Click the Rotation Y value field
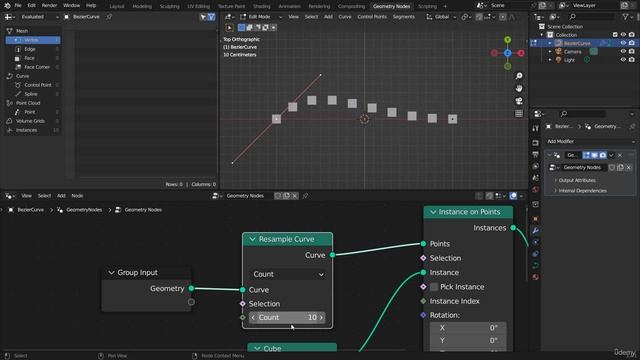 coord(468,340)
